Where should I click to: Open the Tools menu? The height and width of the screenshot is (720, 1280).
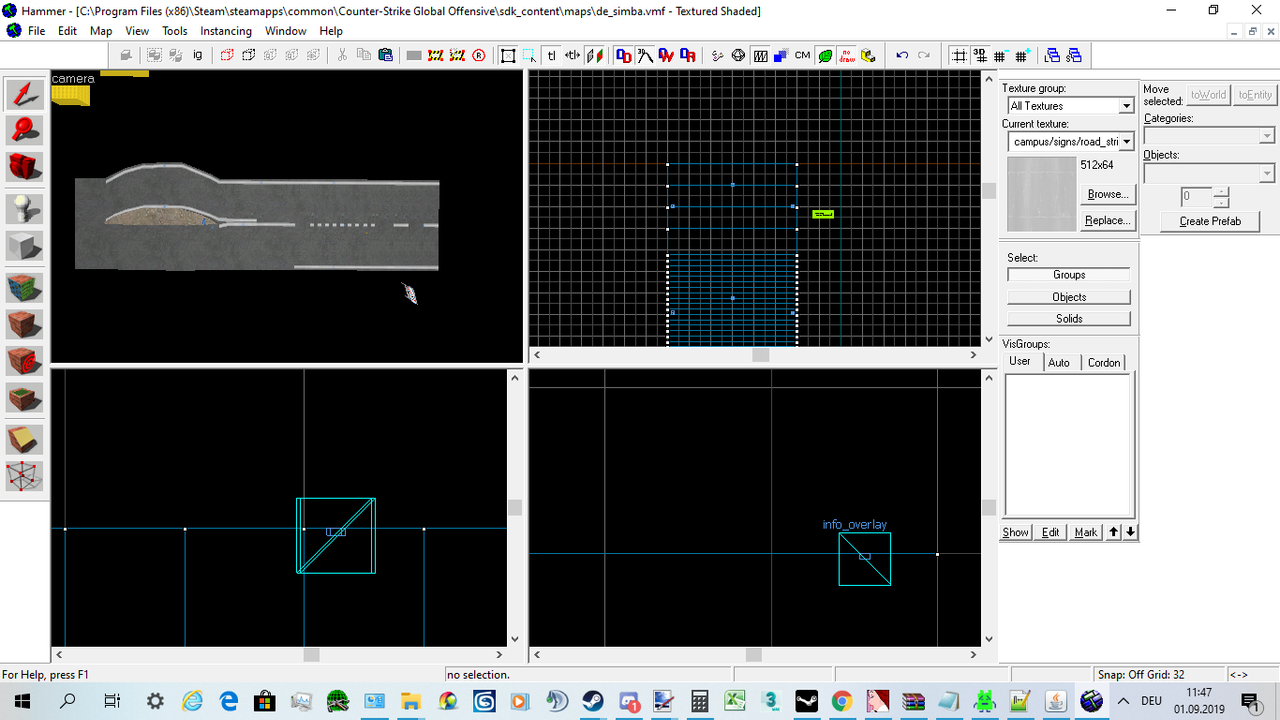175,31
